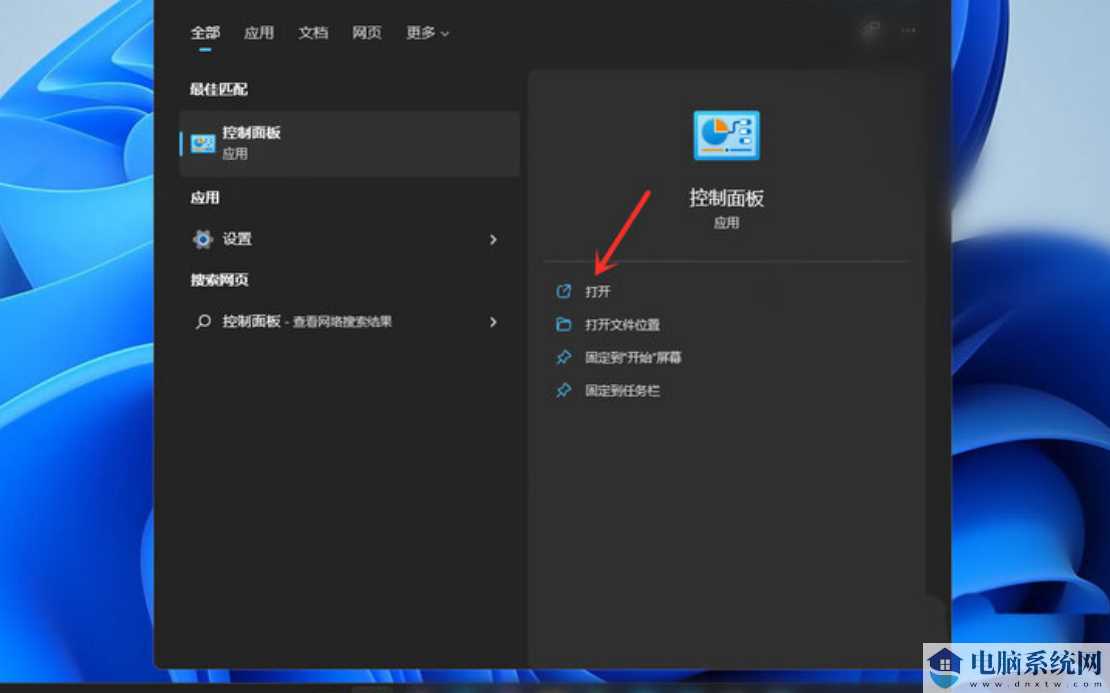Viewport: 1110px width, 693px height.
Task: Click the folder icon for 打开文件位置
Action: coord(564,324)
